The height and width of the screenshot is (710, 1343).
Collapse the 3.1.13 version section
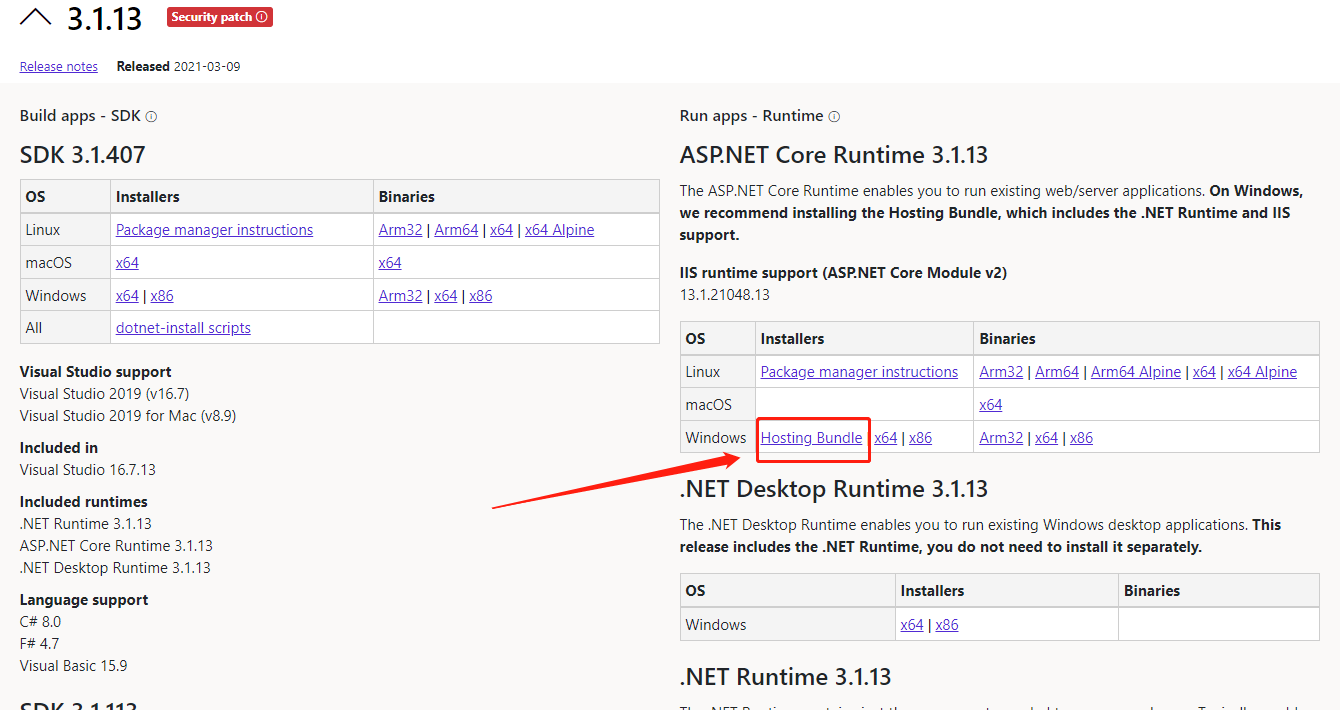(x=36, y=17)
